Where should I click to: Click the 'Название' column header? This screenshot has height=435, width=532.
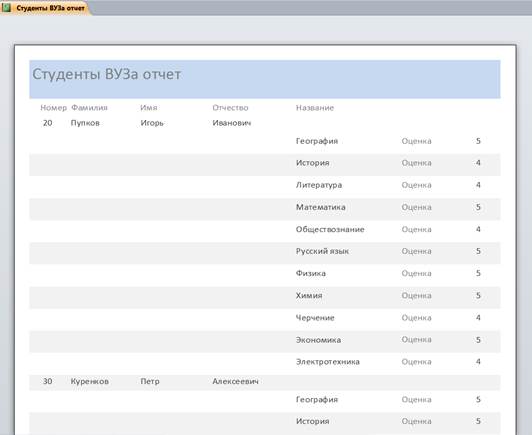(315, 108)
